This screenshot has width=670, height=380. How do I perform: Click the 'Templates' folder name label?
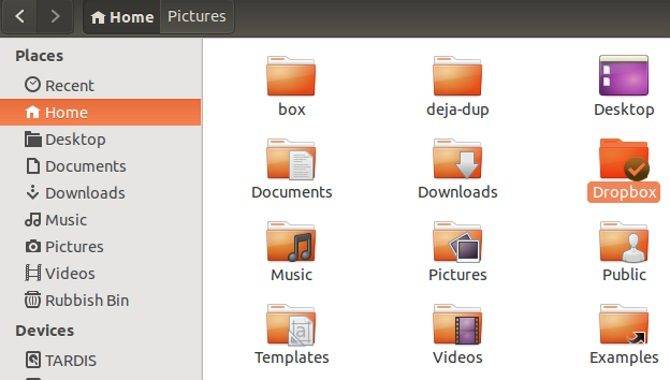point(292,358)
